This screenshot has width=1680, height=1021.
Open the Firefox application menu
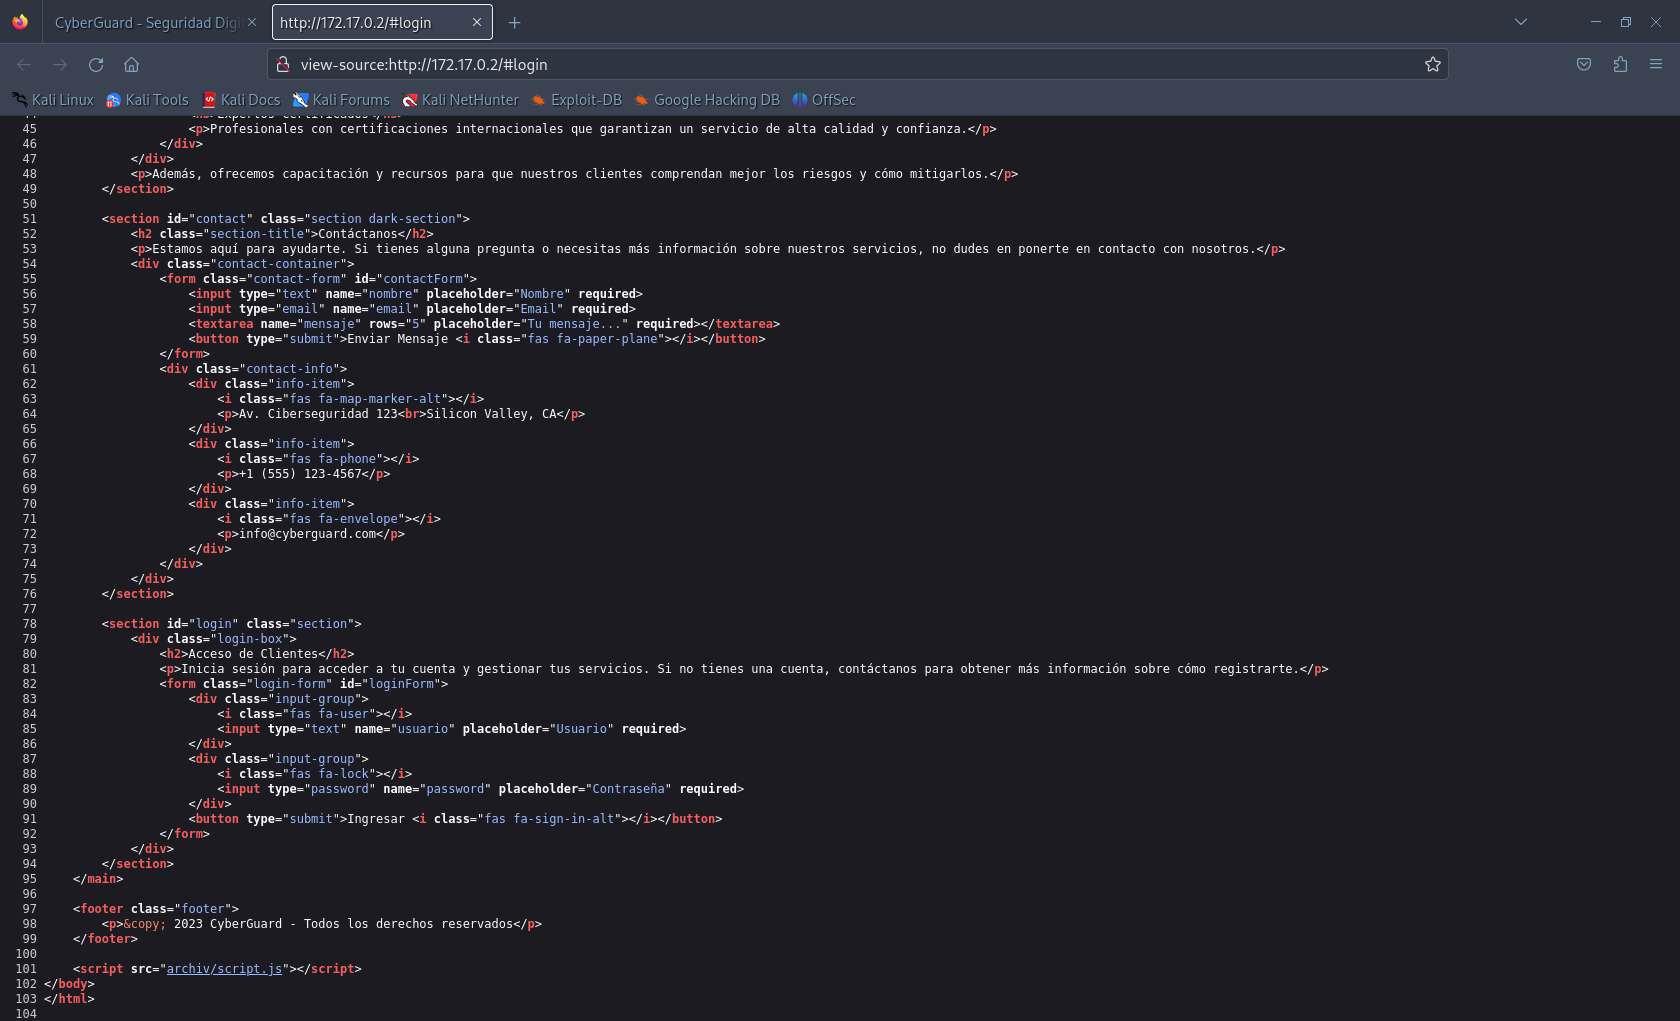tap(1656, 64)
